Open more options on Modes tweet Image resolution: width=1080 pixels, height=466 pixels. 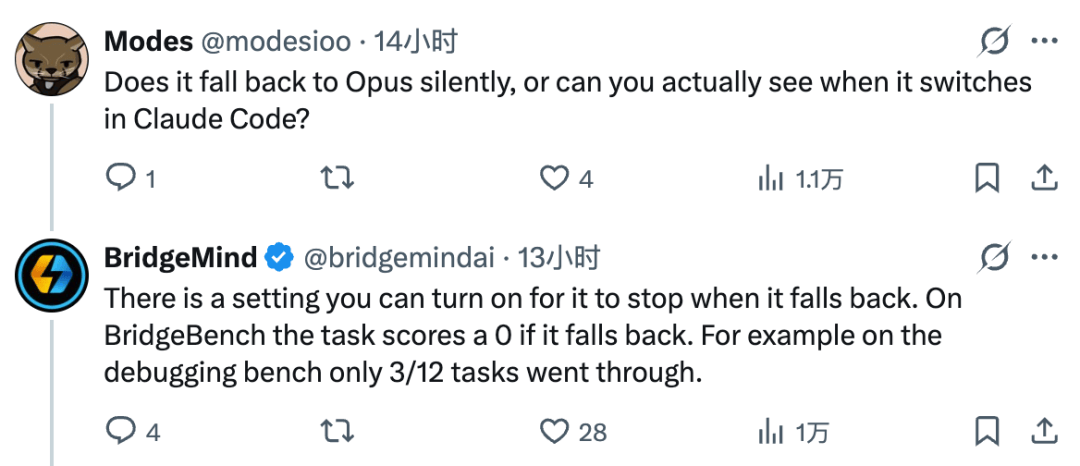pos(1044,43)
